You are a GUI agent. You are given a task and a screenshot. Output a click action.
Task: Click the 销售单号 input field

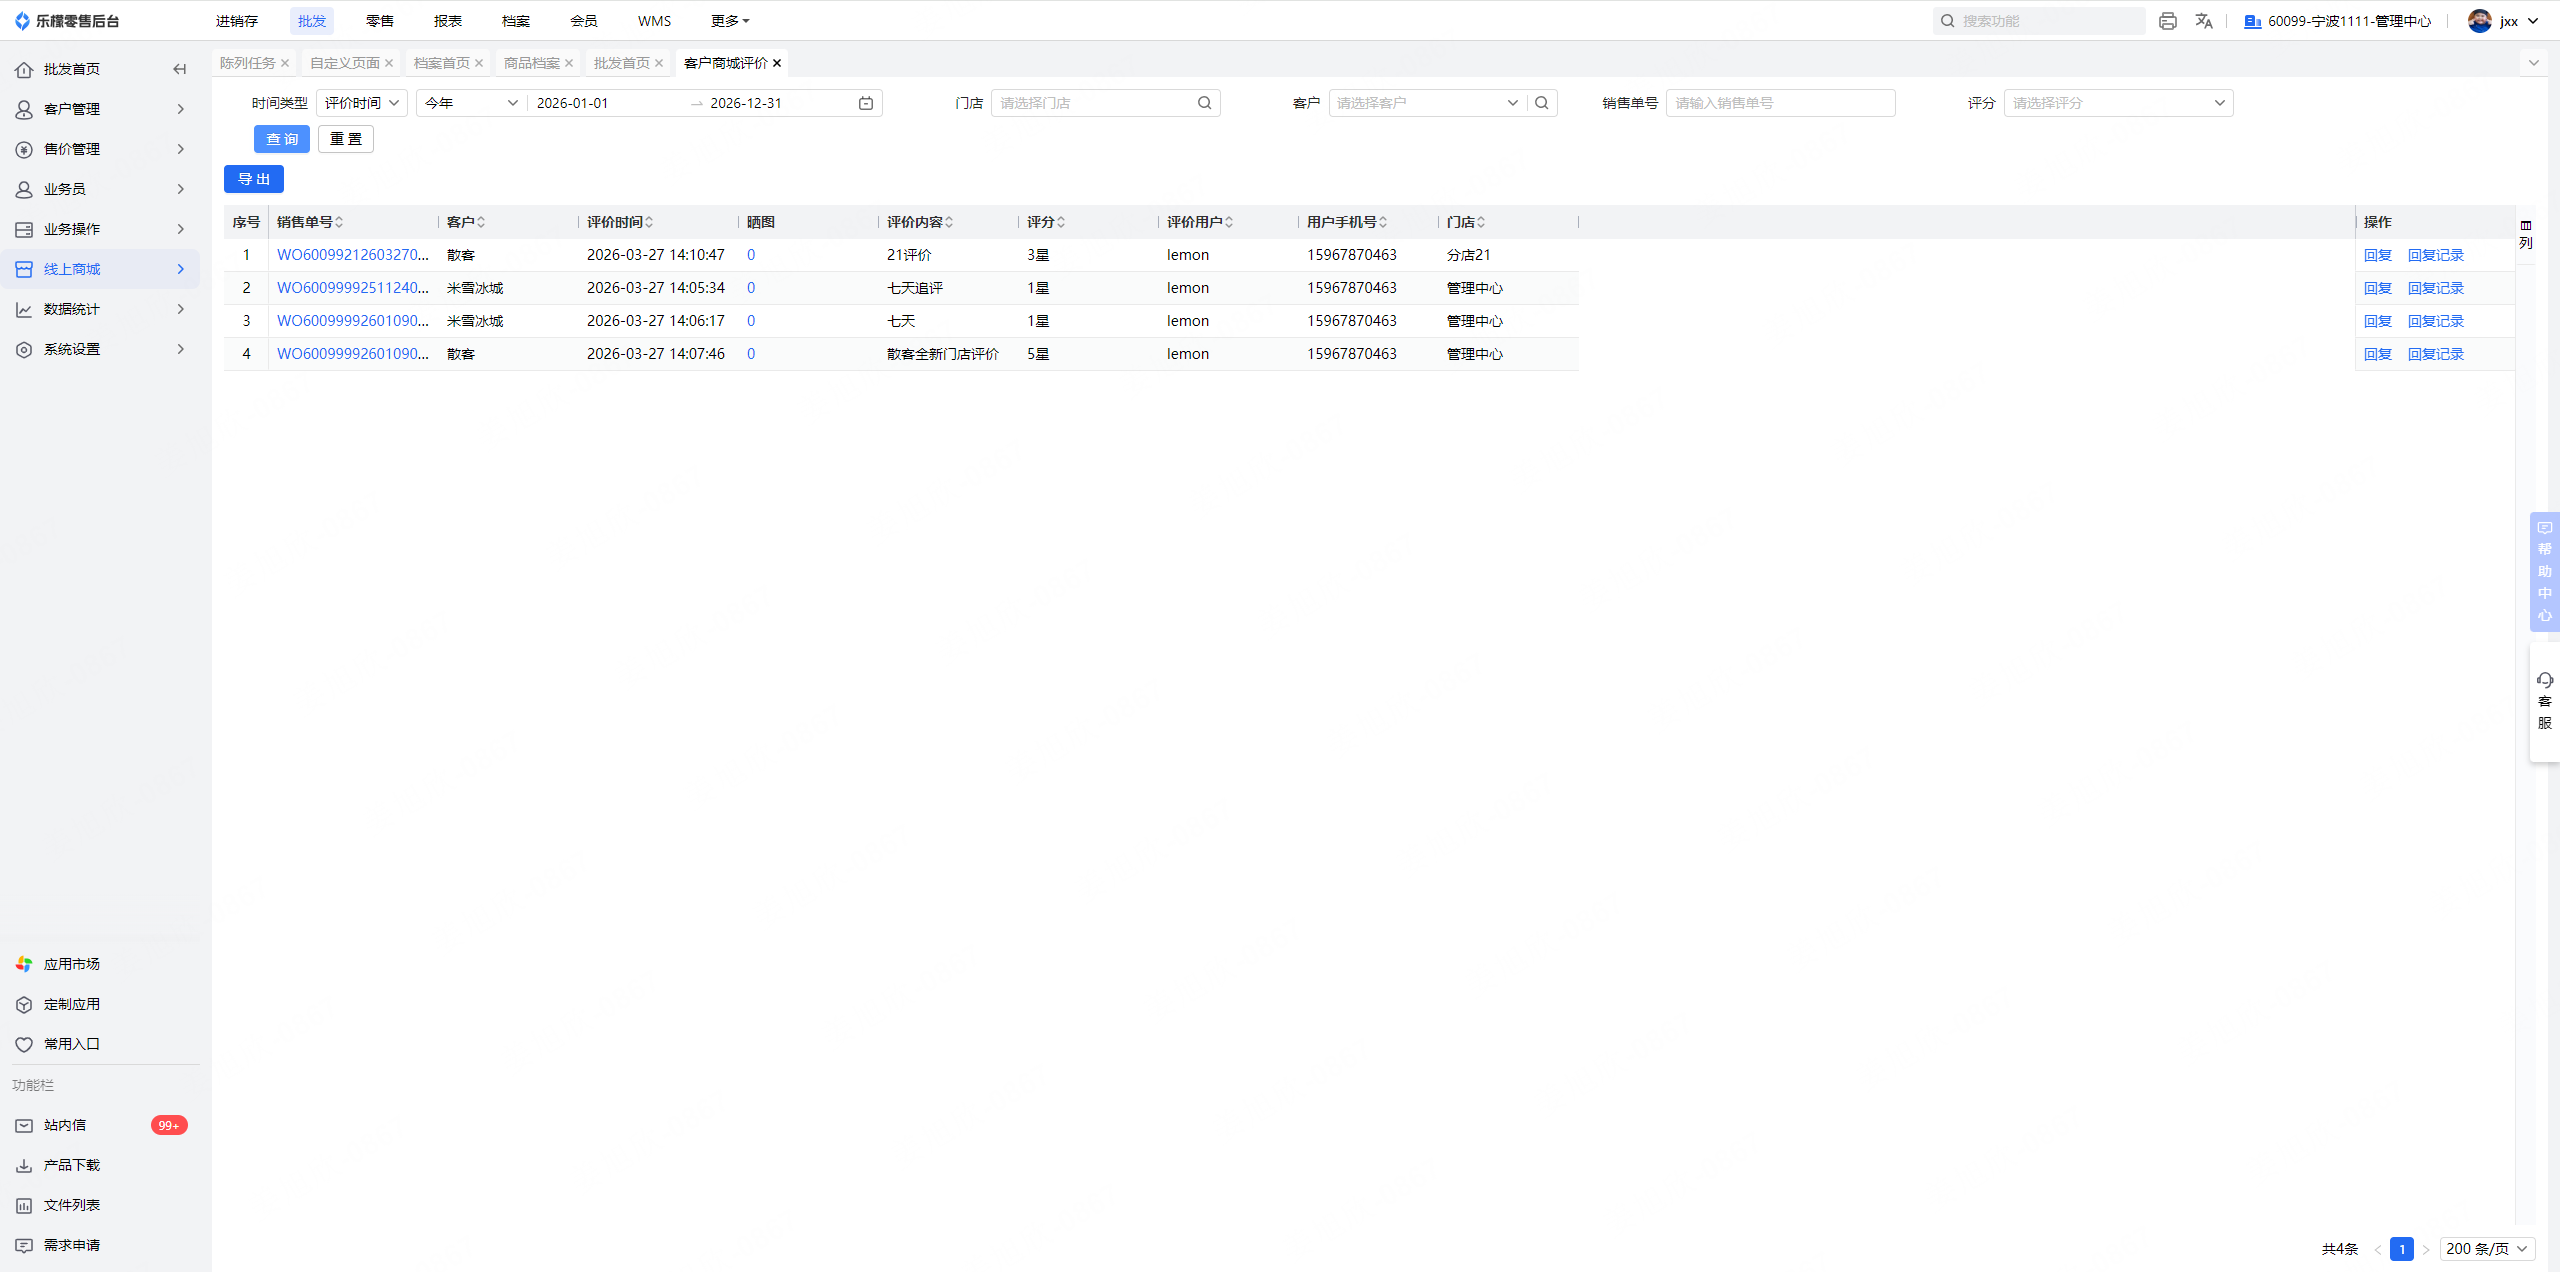[1780, 103]
